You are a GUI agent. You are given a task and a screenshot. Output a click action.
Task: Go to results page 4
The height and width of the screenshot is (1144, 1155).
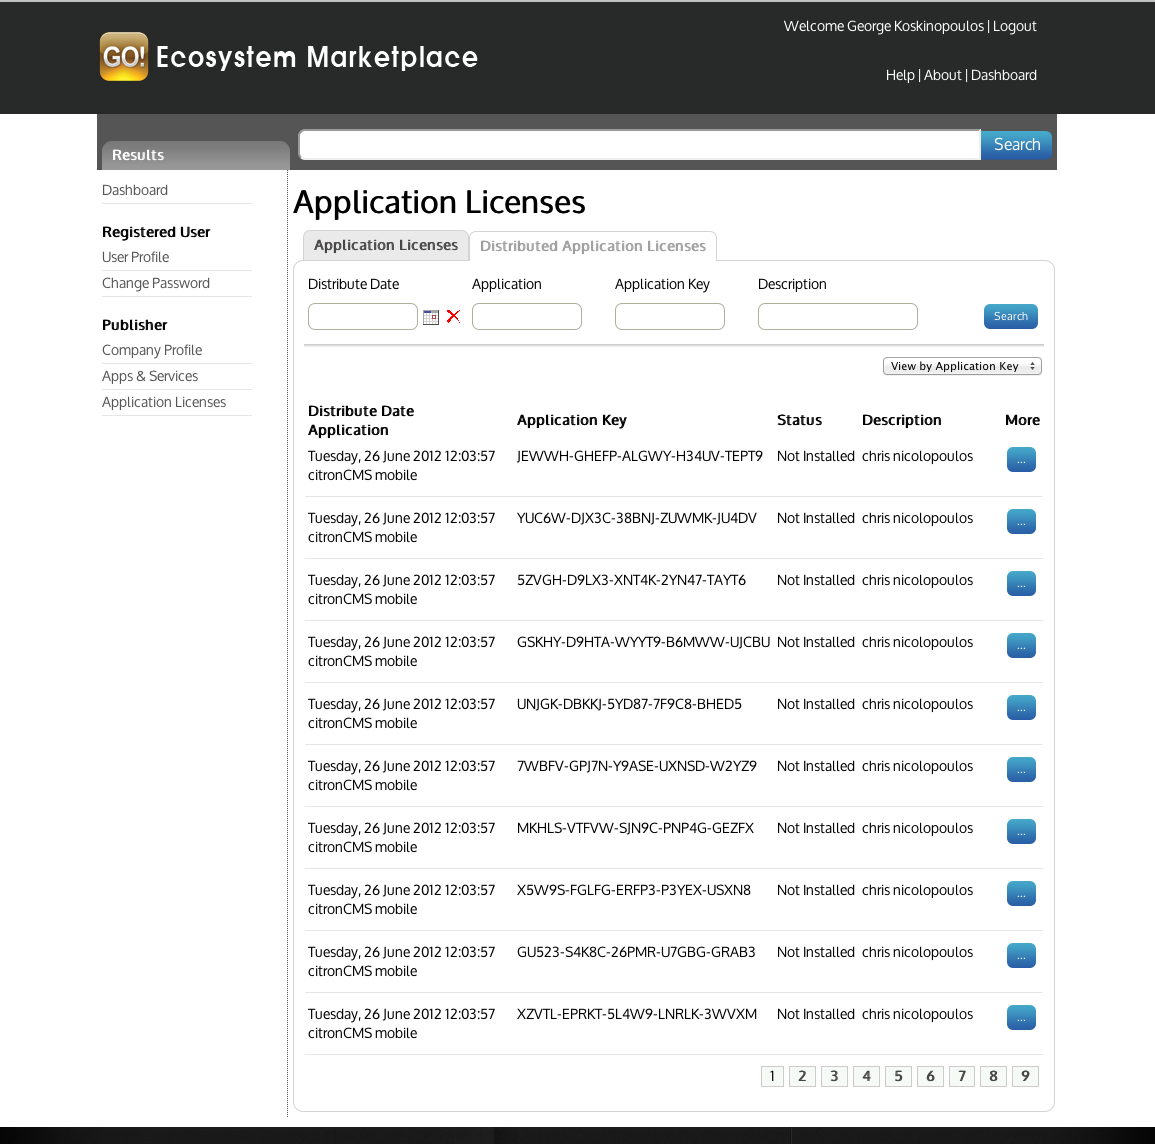[866, 1076]
